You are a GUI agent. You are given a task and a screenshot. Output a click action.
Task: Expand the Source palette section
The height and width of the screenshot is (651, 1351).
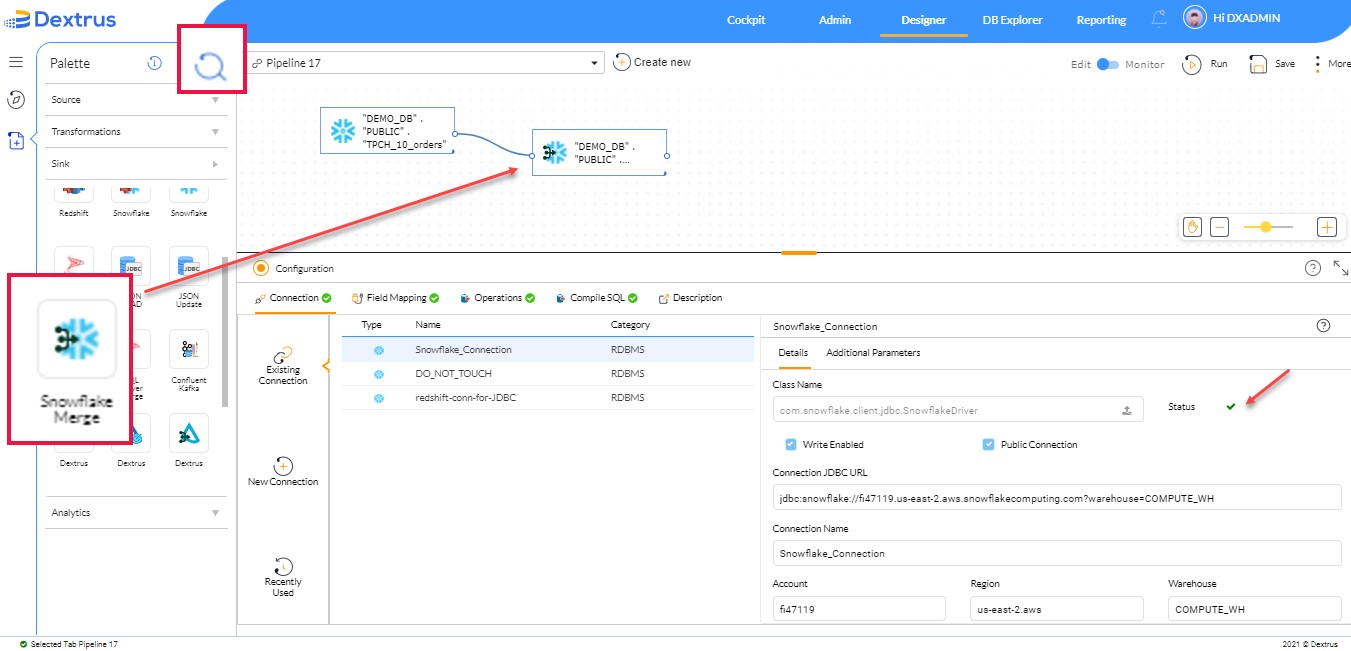pyautogui.click(x=137, y=100)
